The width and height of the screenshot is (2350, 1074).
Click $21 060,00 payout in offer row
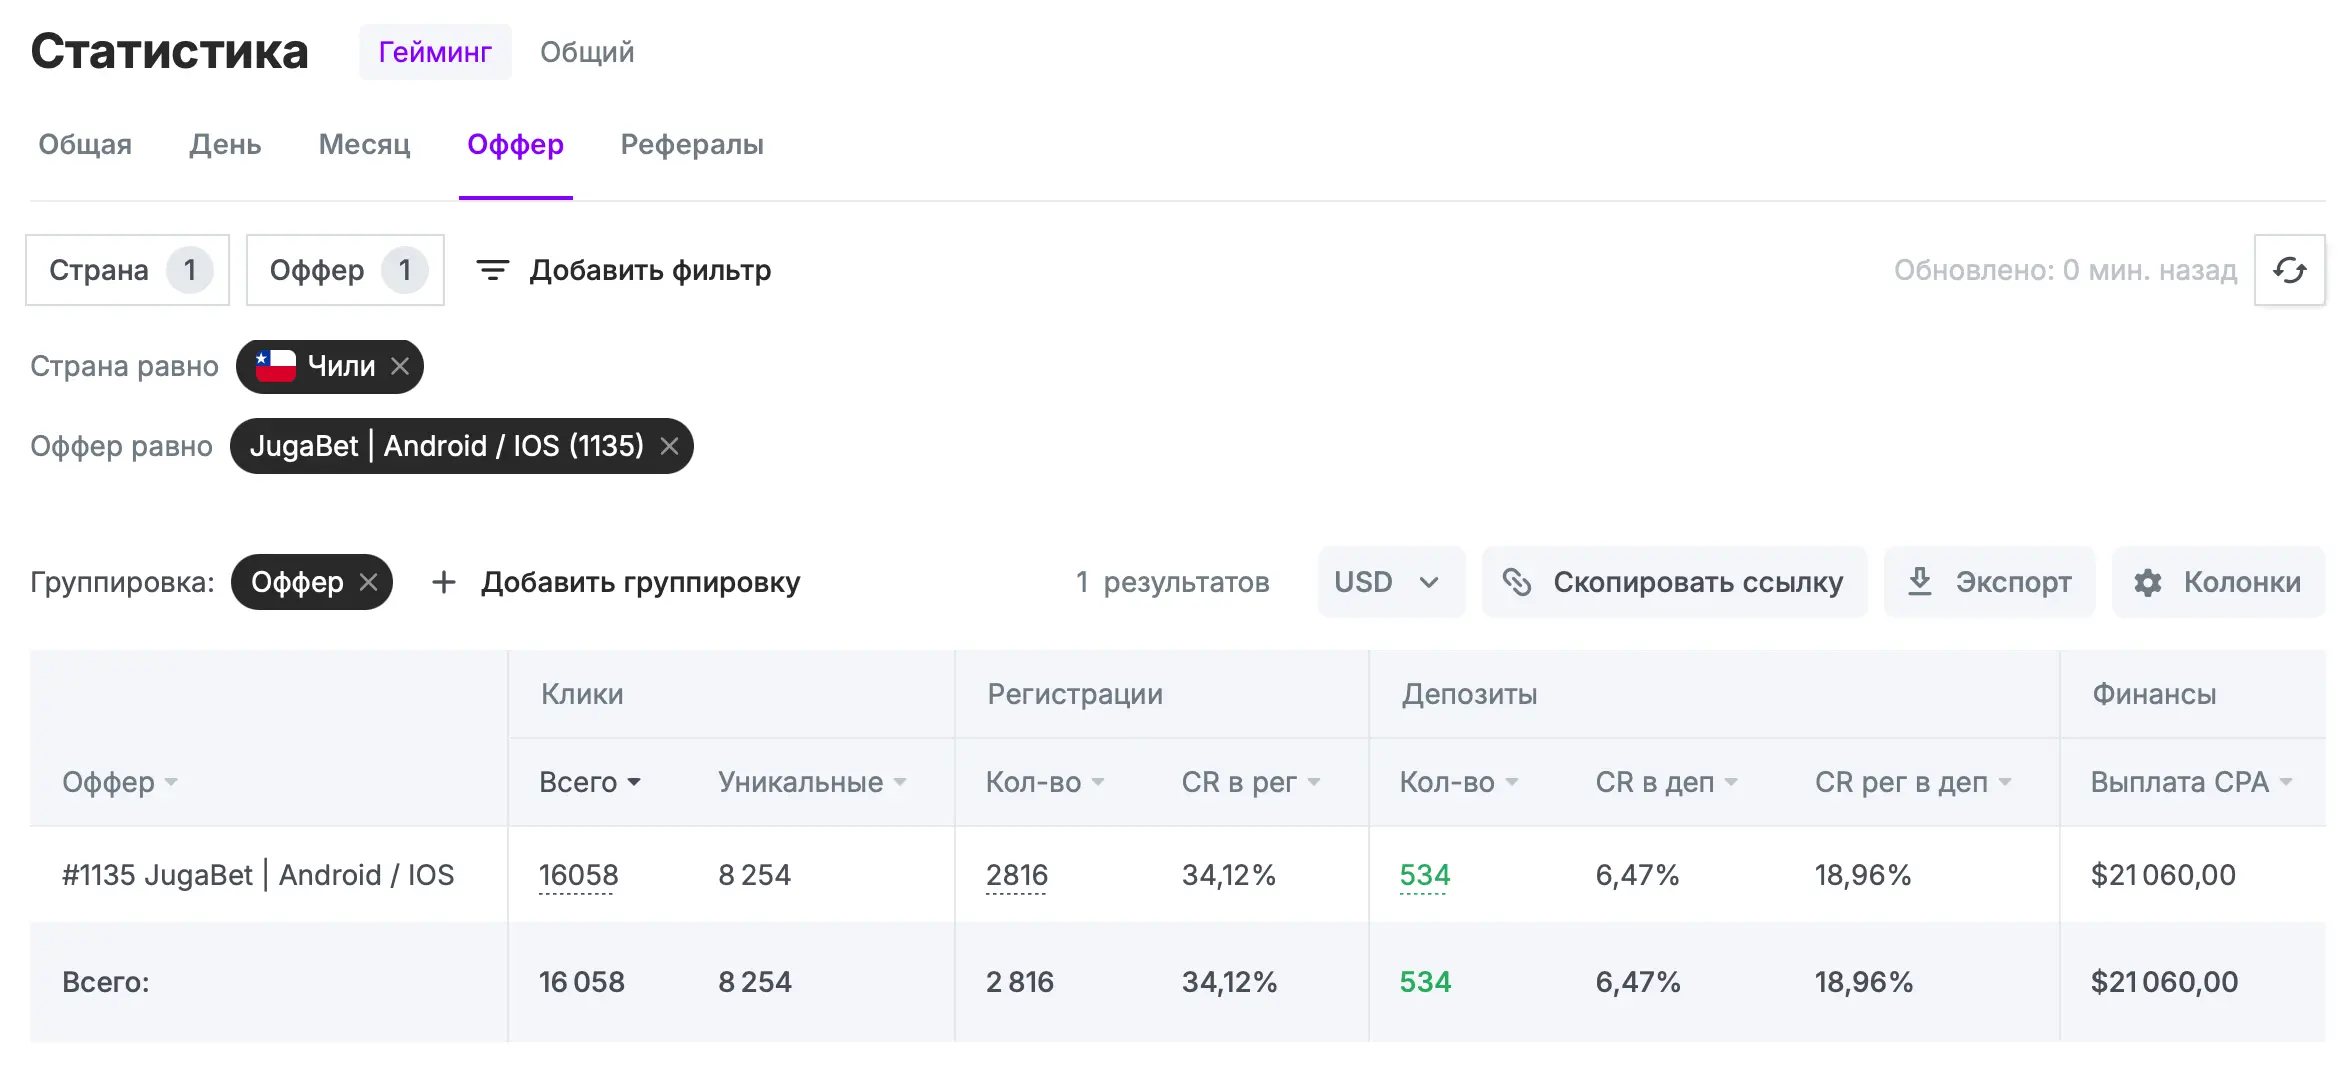coord(2163,875)
